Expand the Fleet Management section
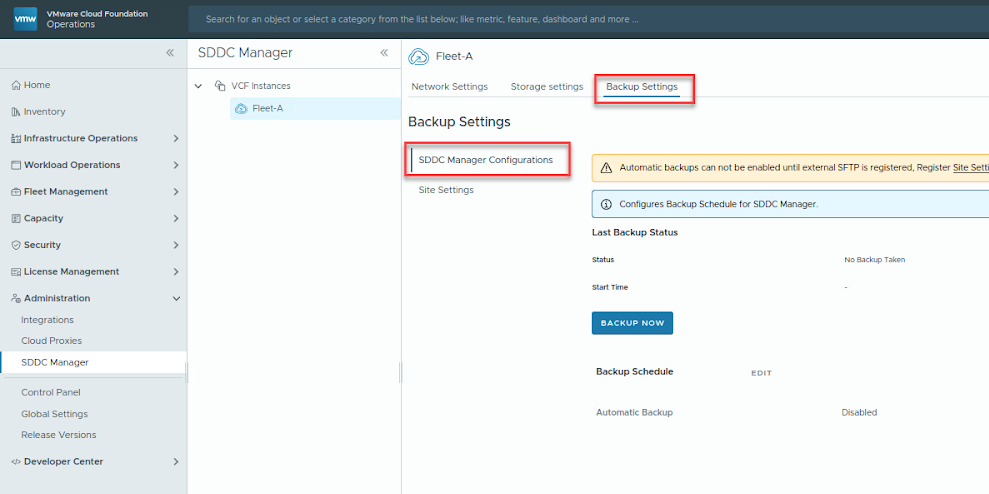The width and height of the screenshot is (989, 494). 176,192
